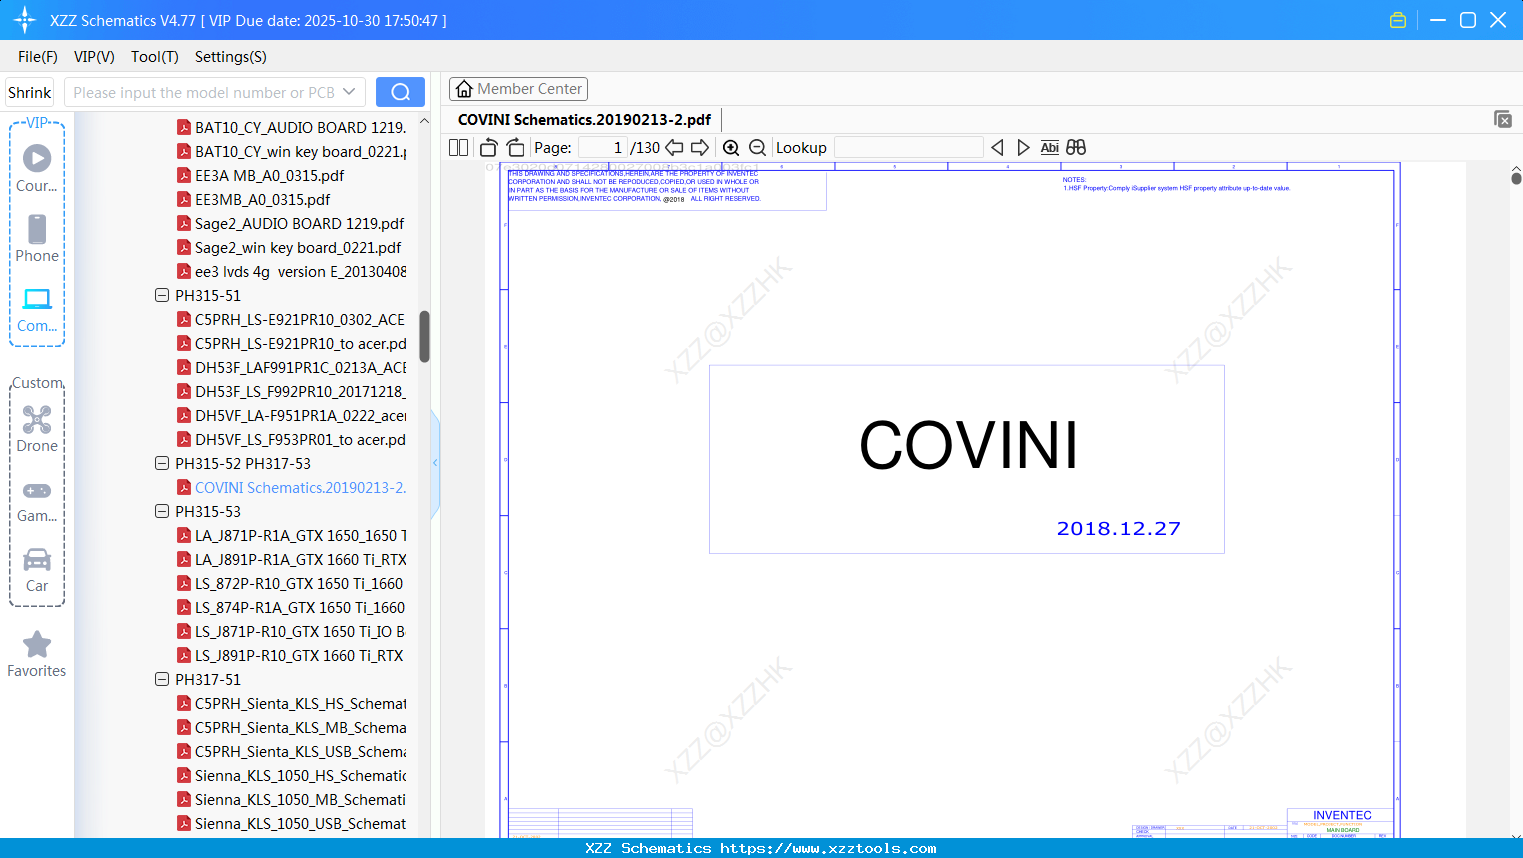1523x858 pixels.
Task: Open LS_J891P-R10_GTX 1660 Ti_RTX file
Action: 299,655
